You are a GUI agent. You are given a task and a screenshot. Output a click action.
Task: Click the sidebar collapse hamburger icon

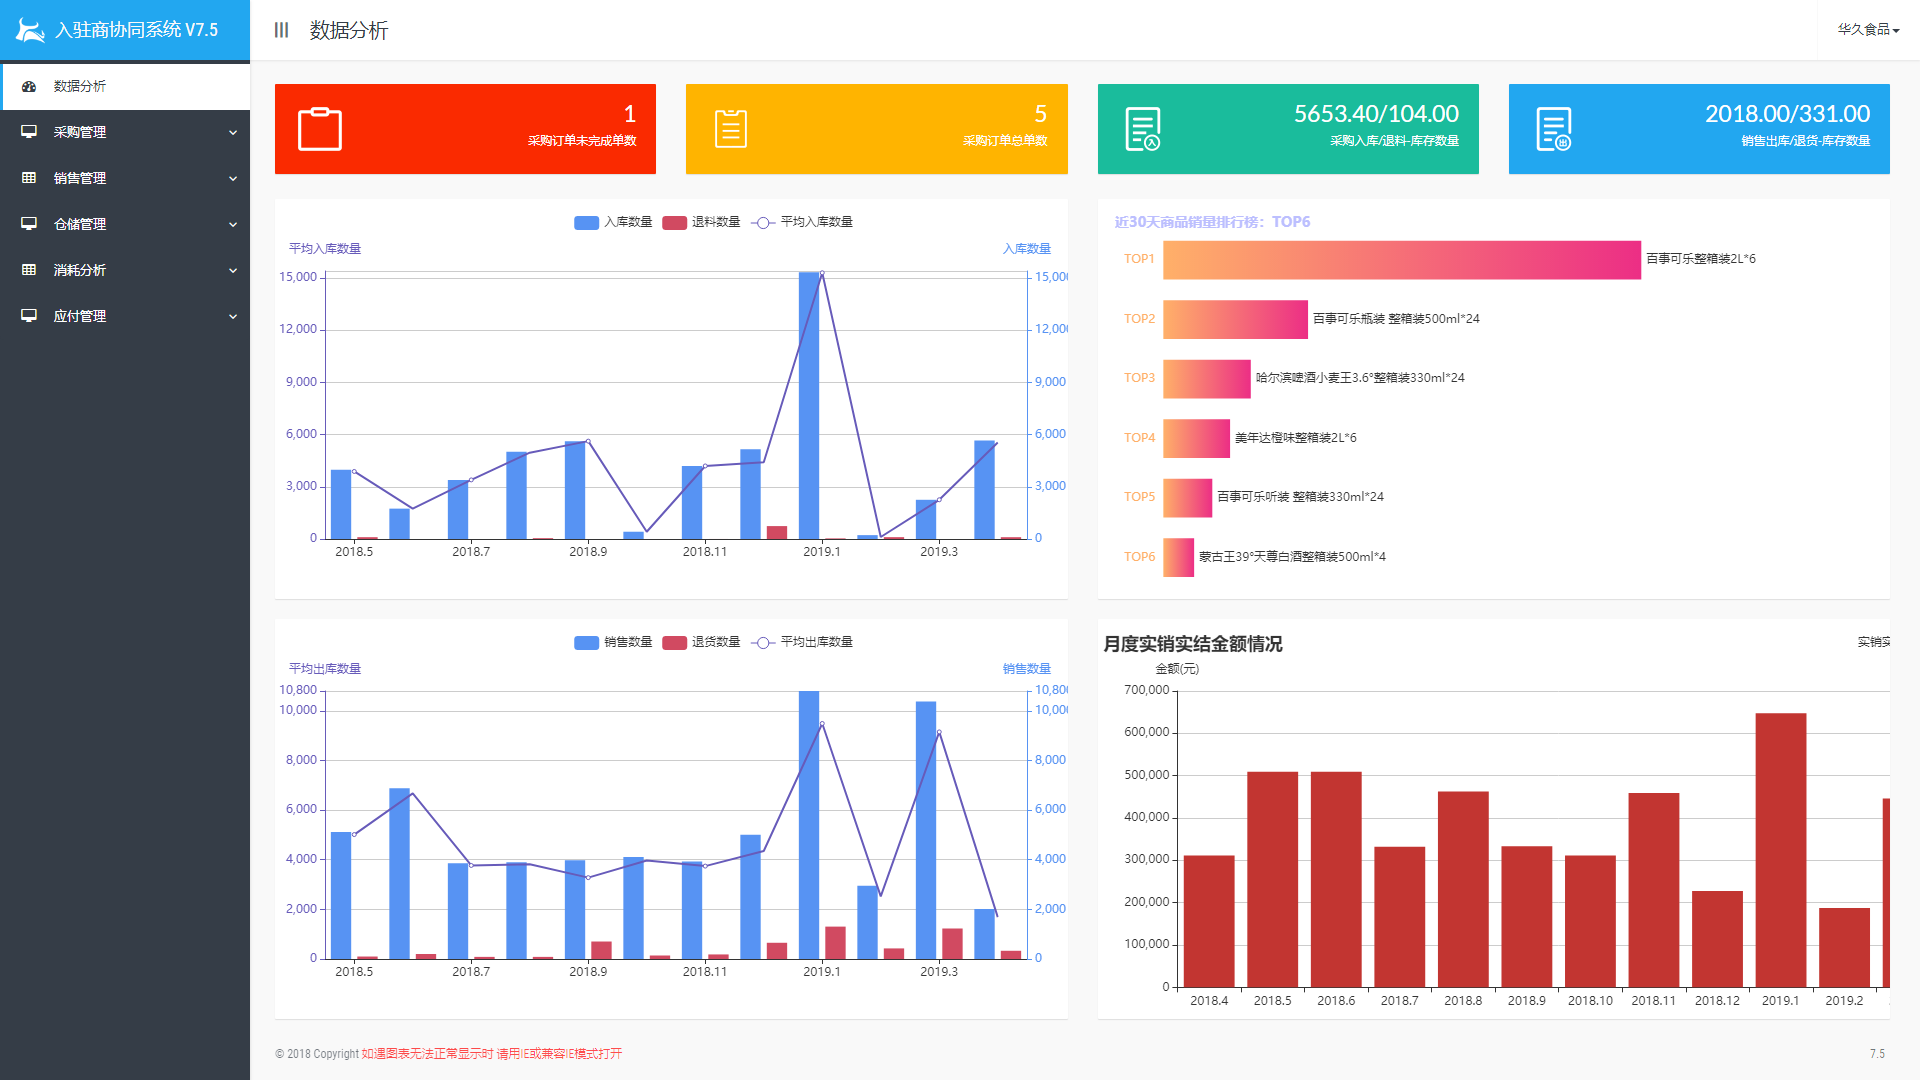[281, 30]
